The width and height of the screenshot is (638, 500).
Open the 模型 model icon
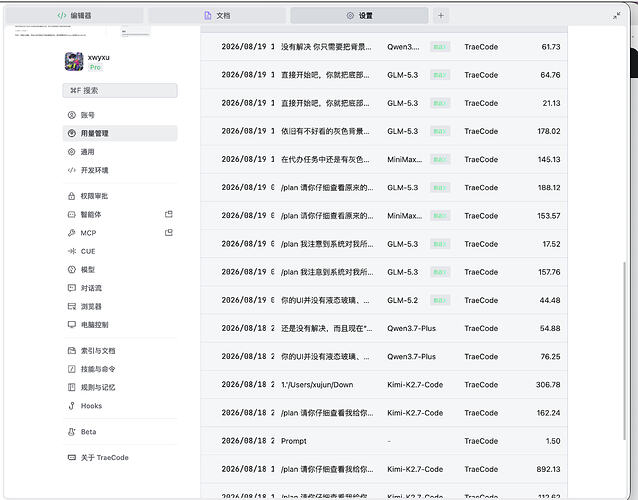point(72,269)
